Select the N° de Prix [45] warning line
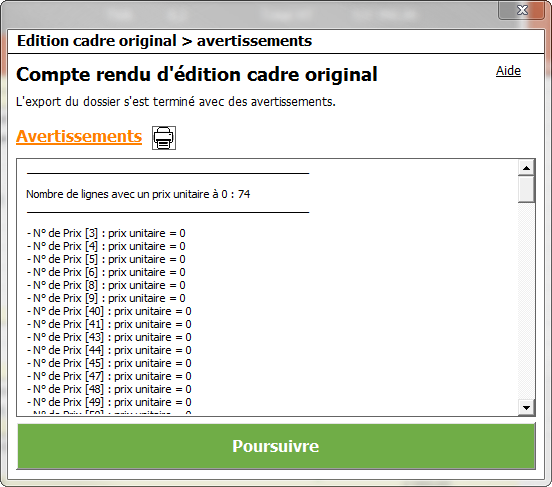 tap(109, 363)
